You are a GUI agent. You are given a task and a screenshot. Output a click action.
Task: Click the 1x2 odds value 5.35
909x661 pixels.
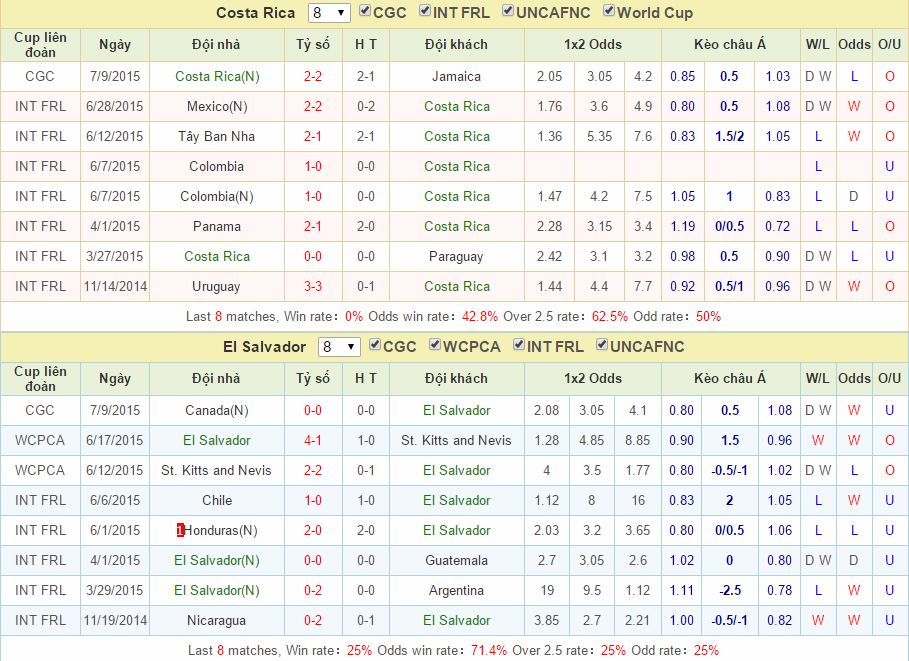pyautogui.click(x=599, y=136)
